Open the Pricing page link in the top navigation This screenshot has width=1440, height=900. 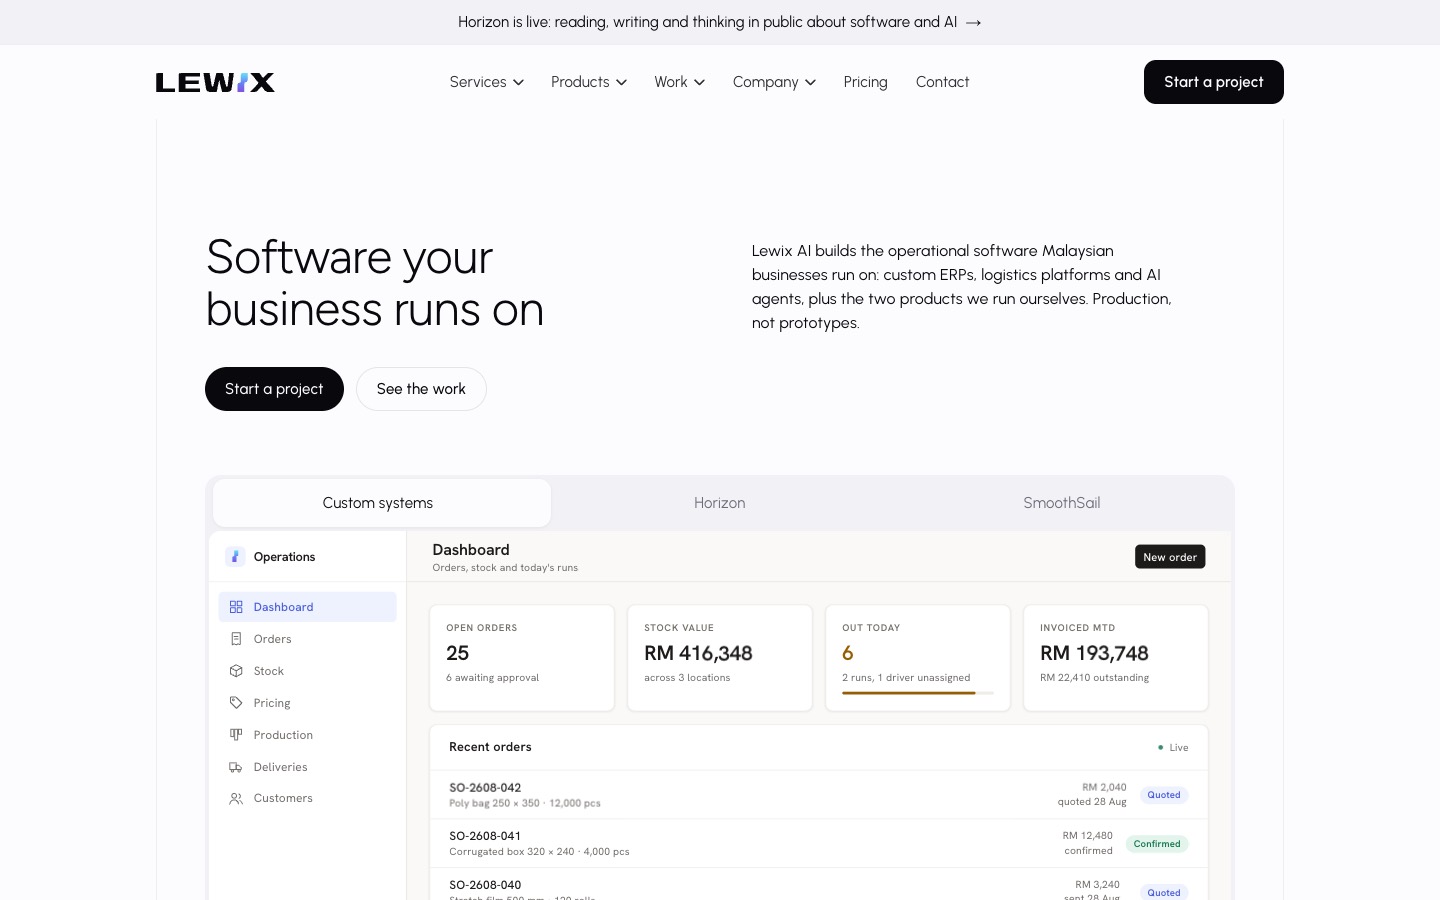(x=865, y=82)
